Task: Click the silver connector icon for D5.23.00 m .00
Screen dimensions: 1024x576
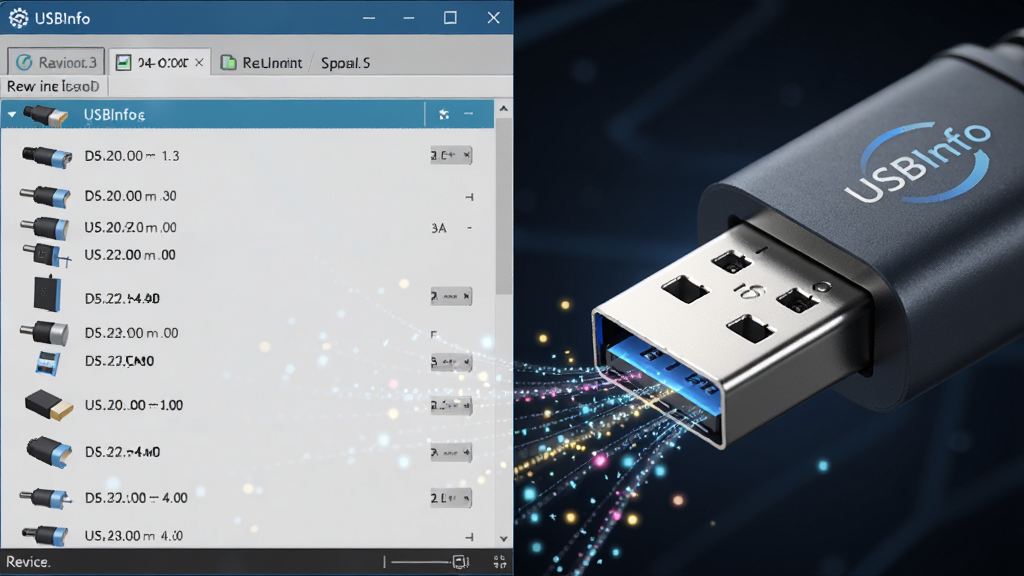Action: pos(44,333)
